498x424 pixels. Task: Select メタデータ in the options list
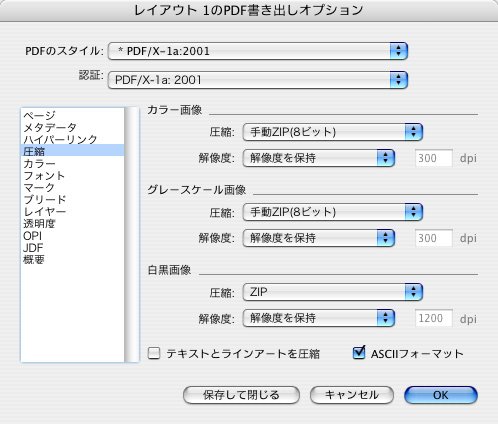click(72, 127)
